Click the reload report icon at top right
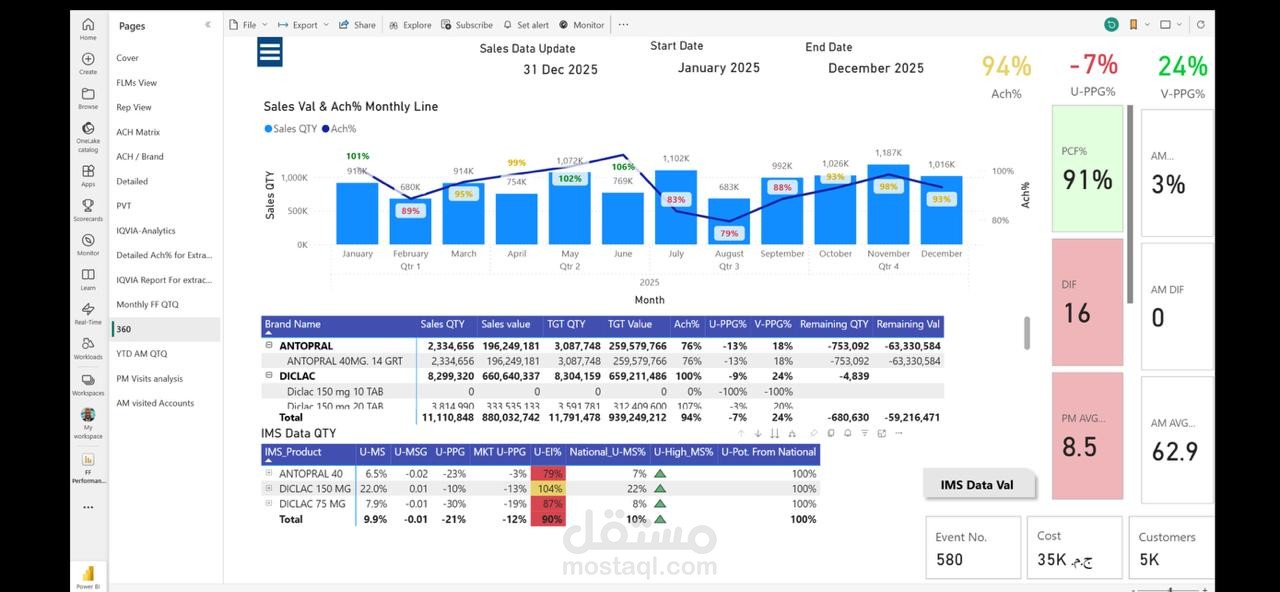Image resolution: width=1280 pixels, height=592 pixels. point(1201,24)
